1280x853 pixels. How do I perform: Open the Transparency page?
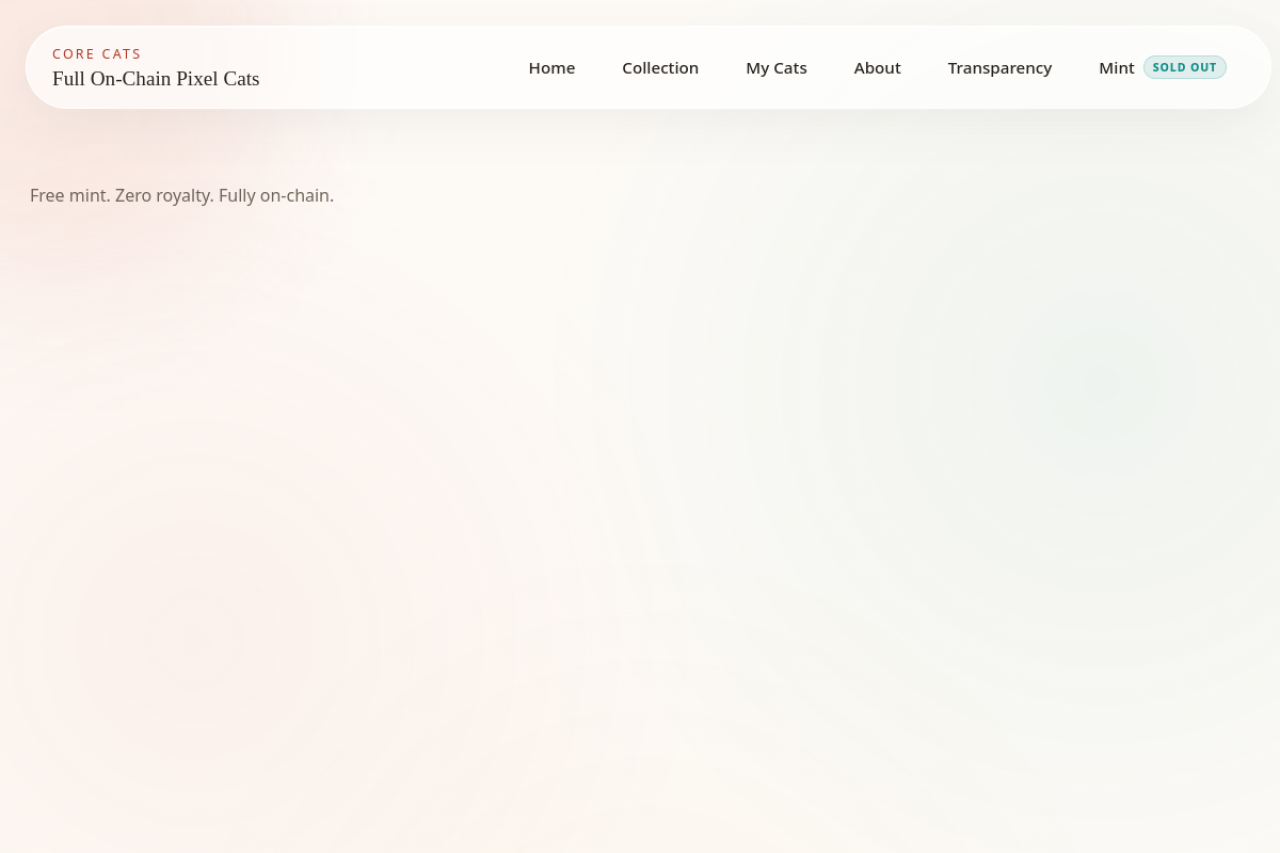(x=1000, y=68)
